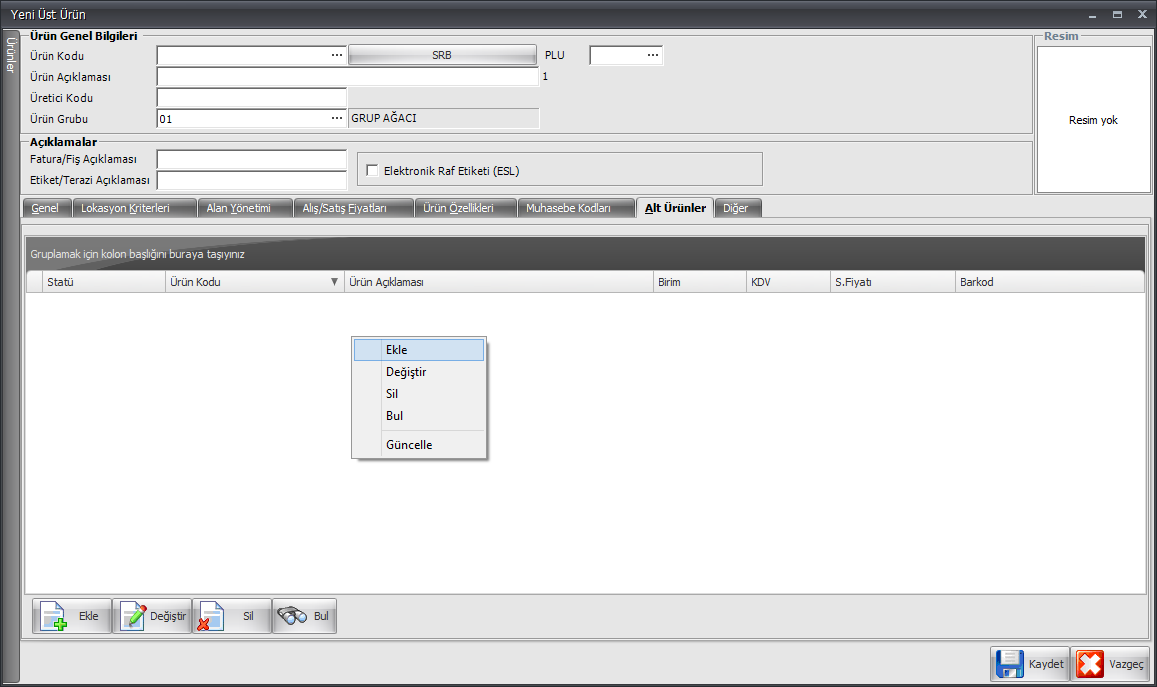The width and height of the screenshot is (1157, 687).
Task: Click the Ürün Açıklaması text field
Action: coord(347,76)
